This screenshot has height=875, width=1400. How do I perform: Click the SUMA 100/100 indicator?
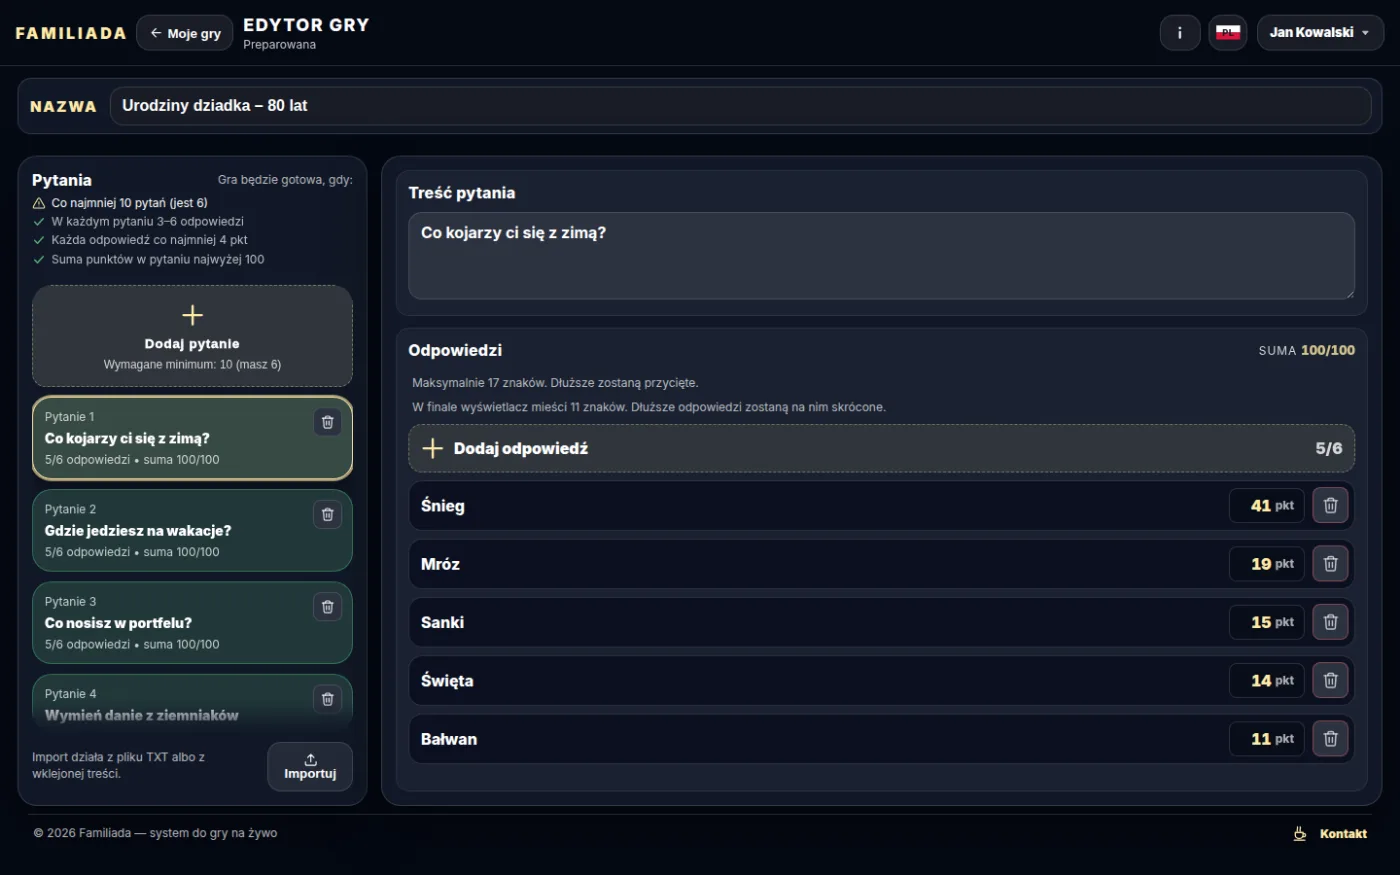(x=1306, y=350)
